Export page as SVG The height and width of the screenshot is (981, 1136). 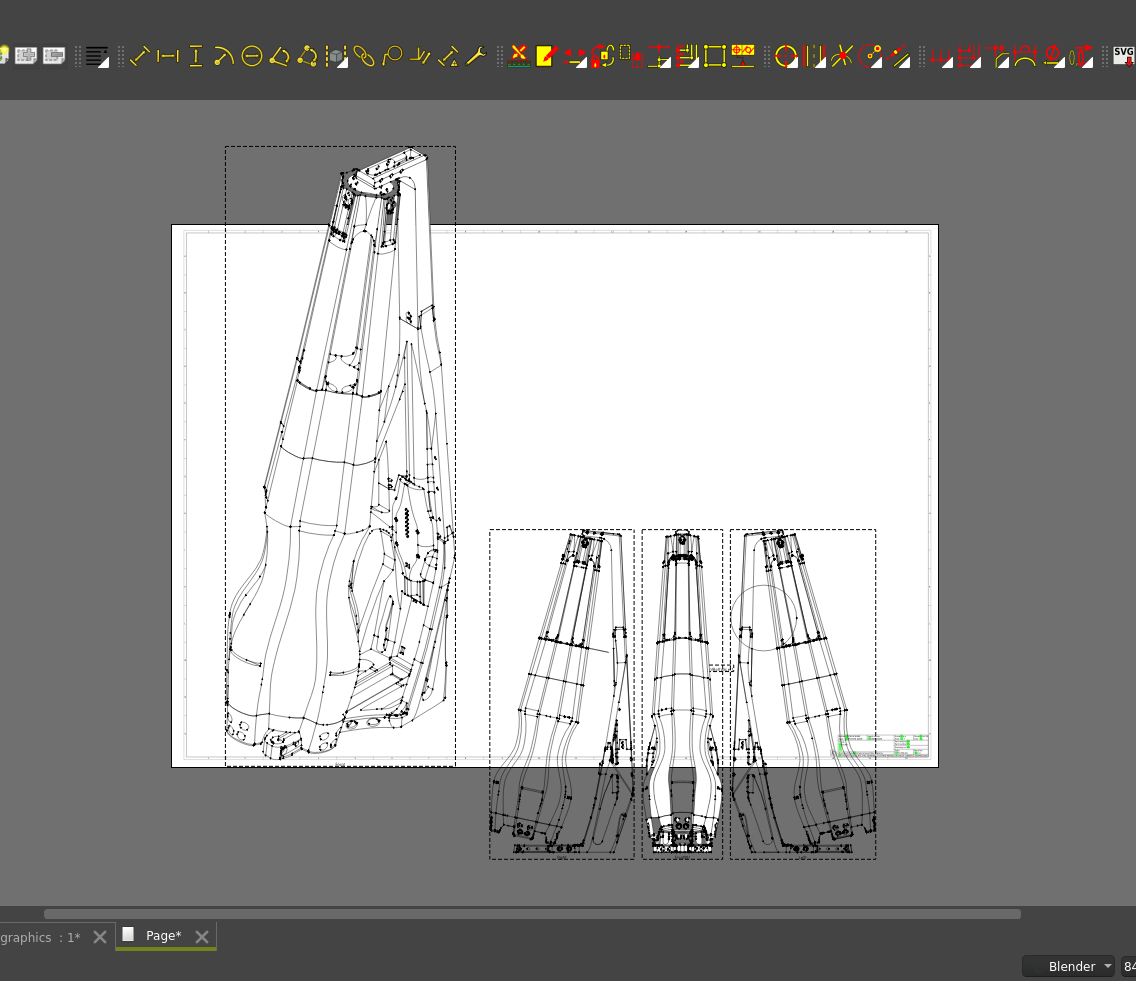(1124, 56)
